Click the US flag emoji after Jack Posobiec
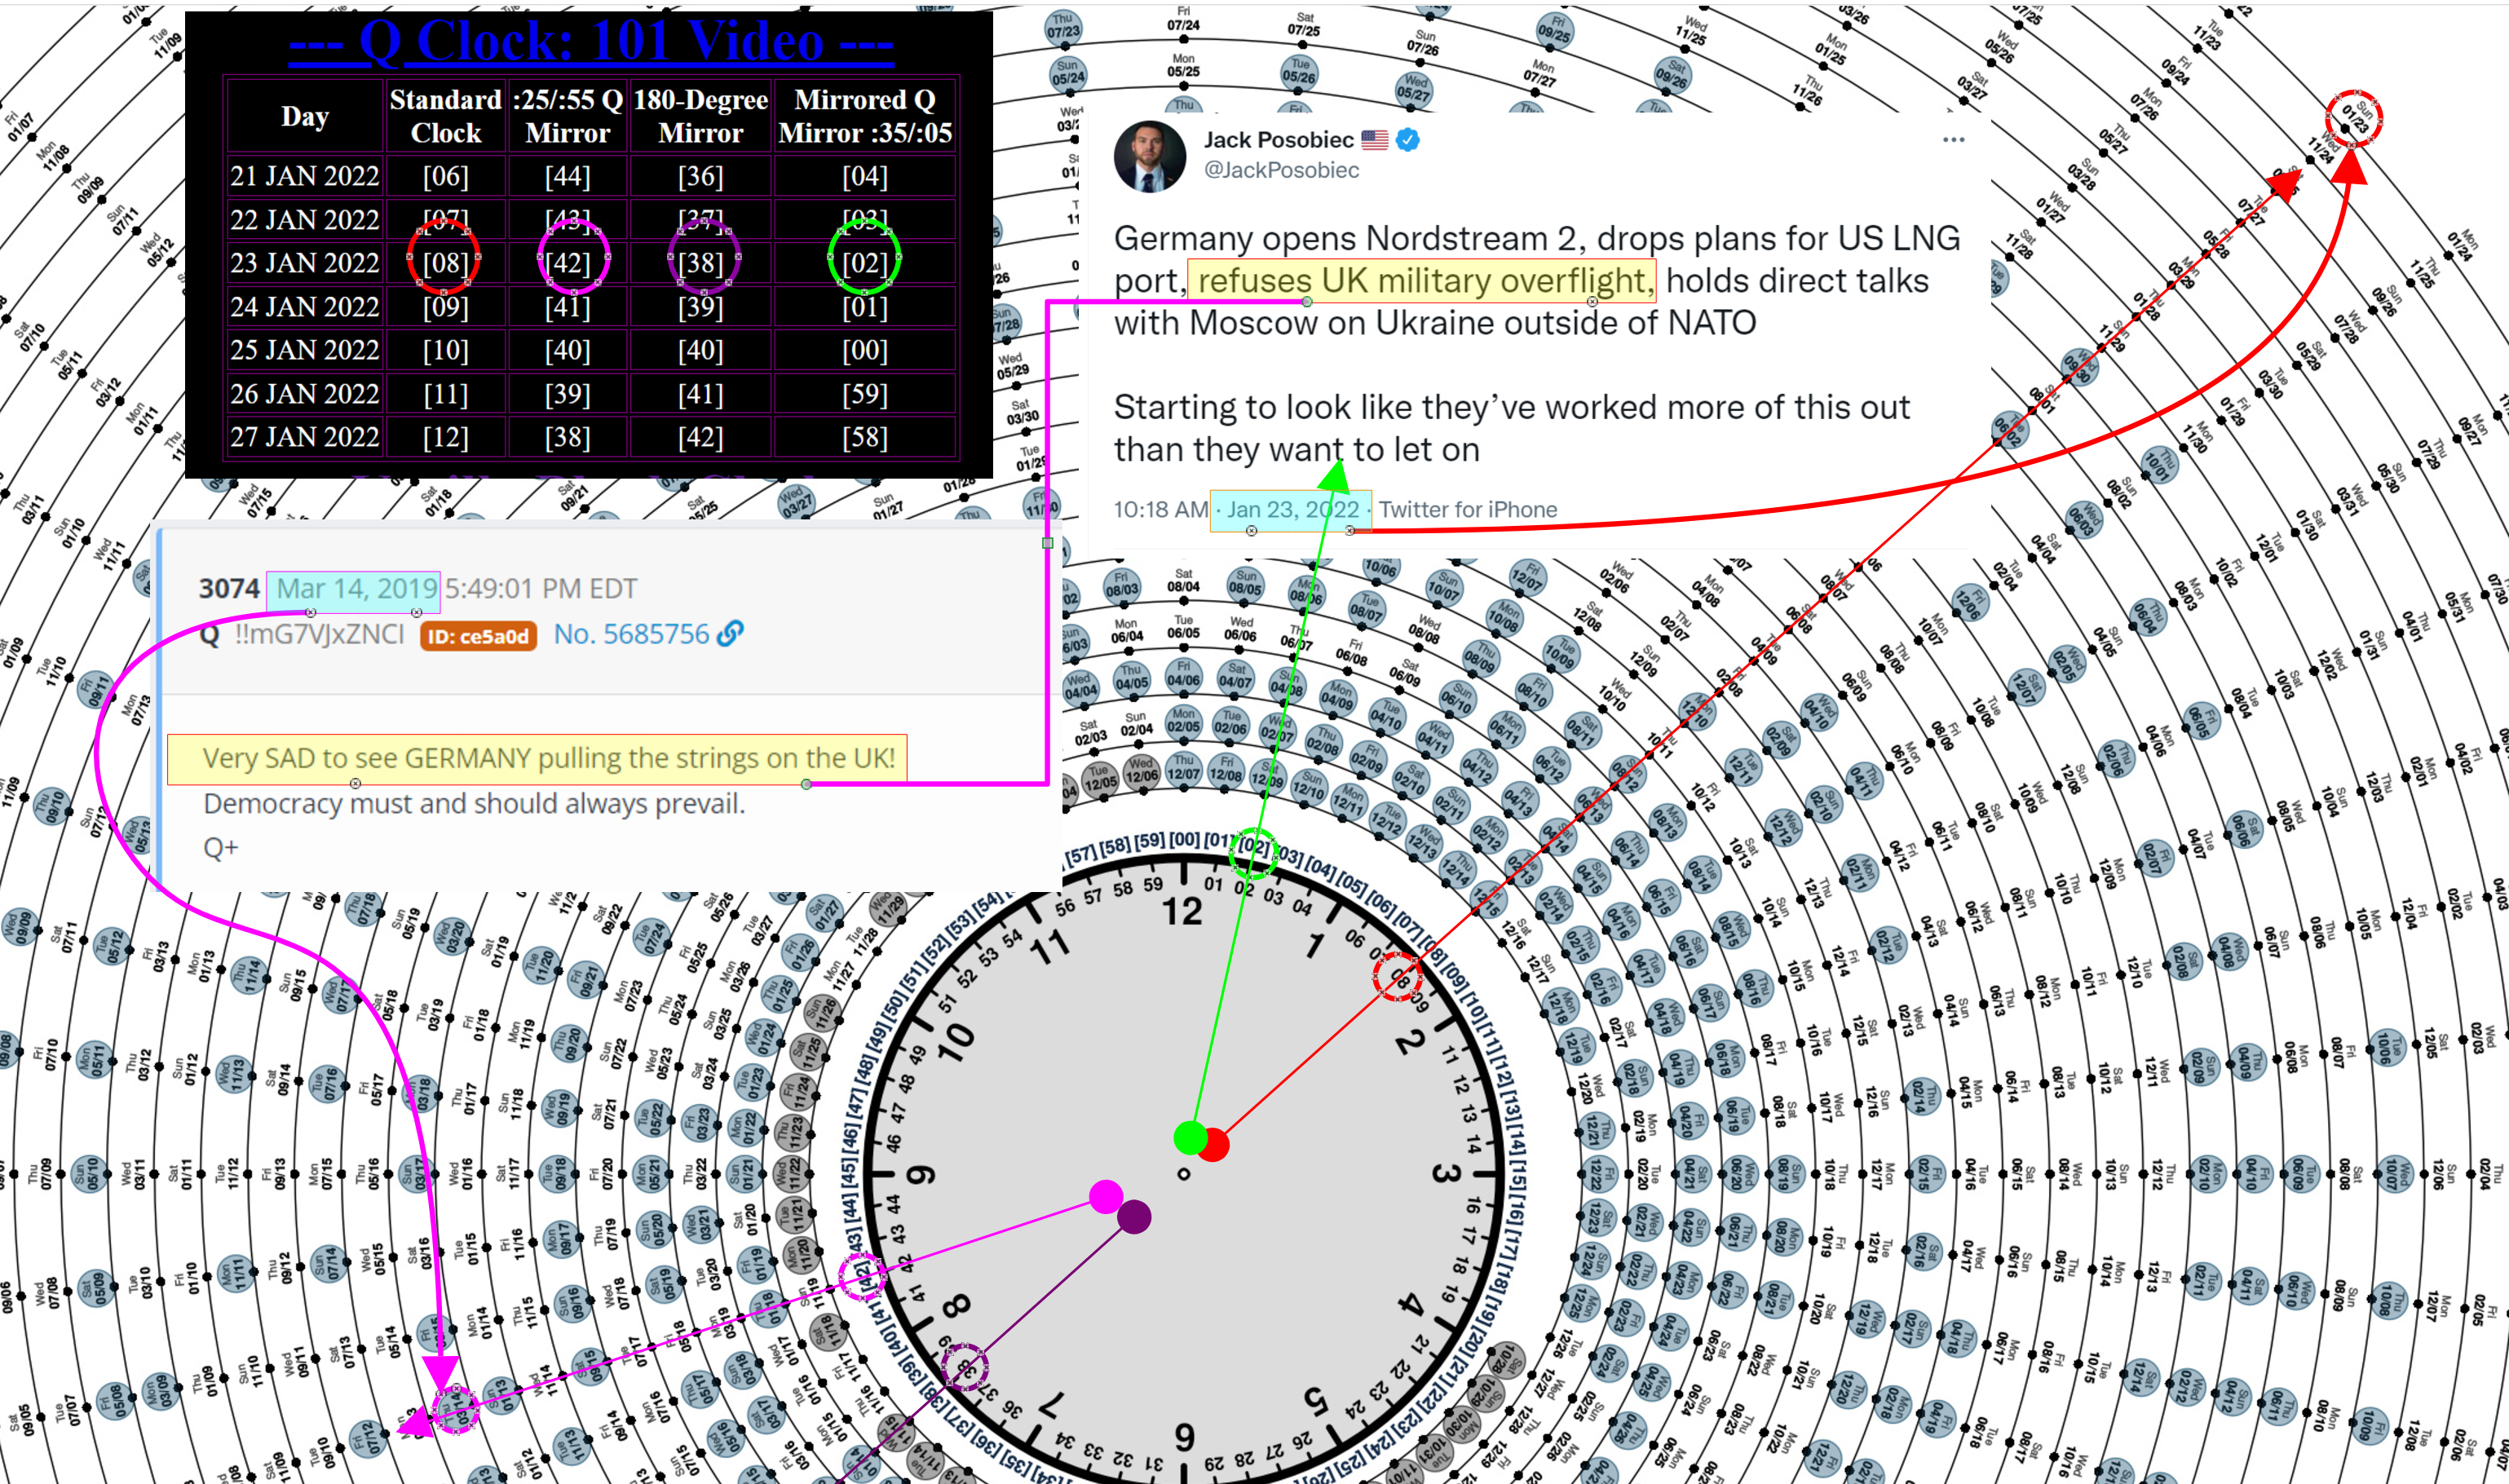The width and height of the screenshot is (2509, 1484). pos(1375,140)
